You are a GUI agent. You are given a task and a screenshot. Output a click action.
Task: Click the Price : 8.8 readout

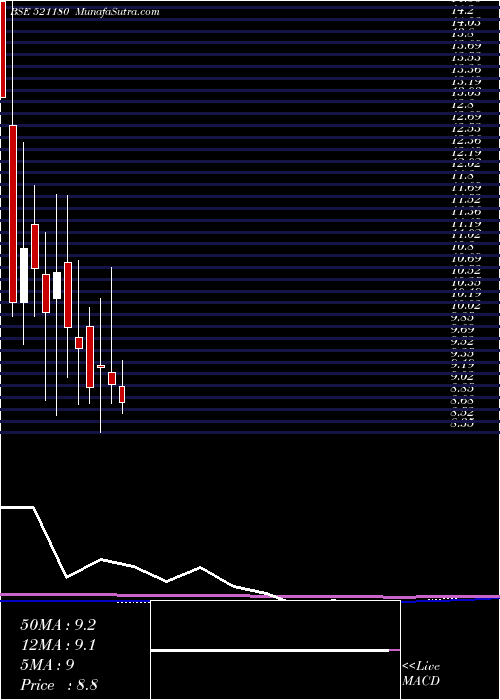click(x=59, y=685)
